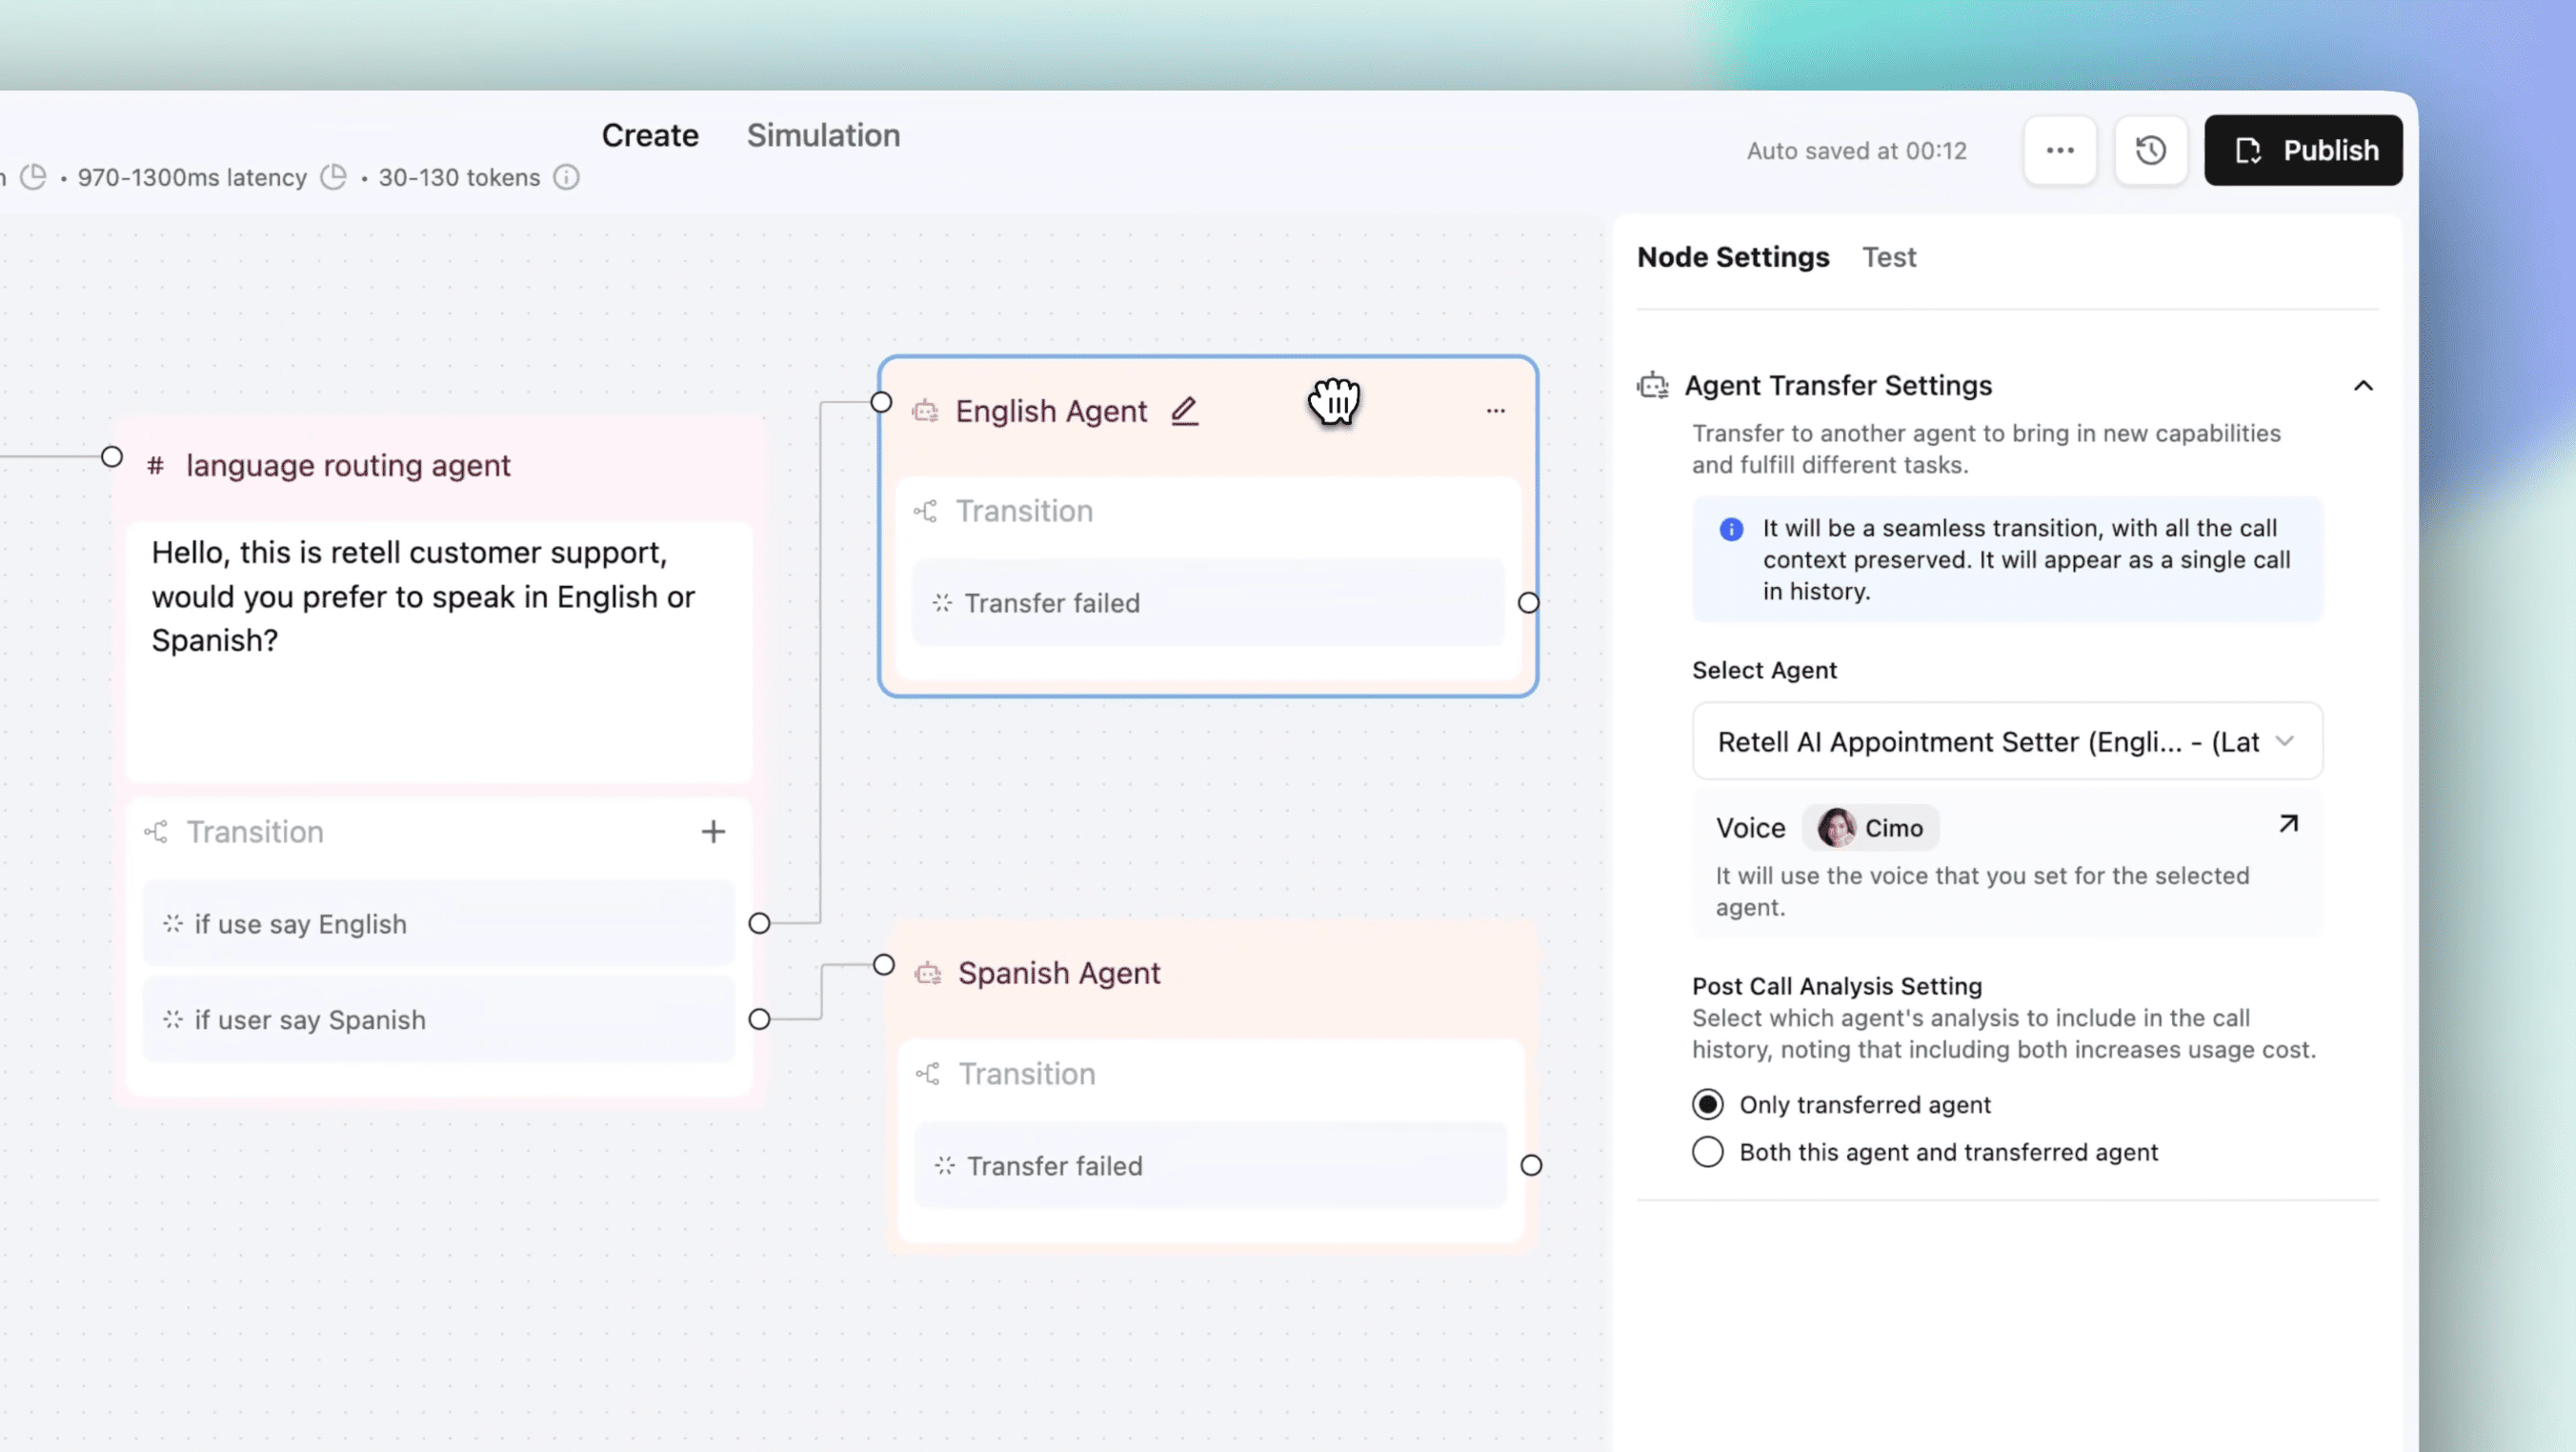This screenshot has width=2576, height=1452.
Task: Open the Select Agent dropdown
Action: click(2007, 741)
